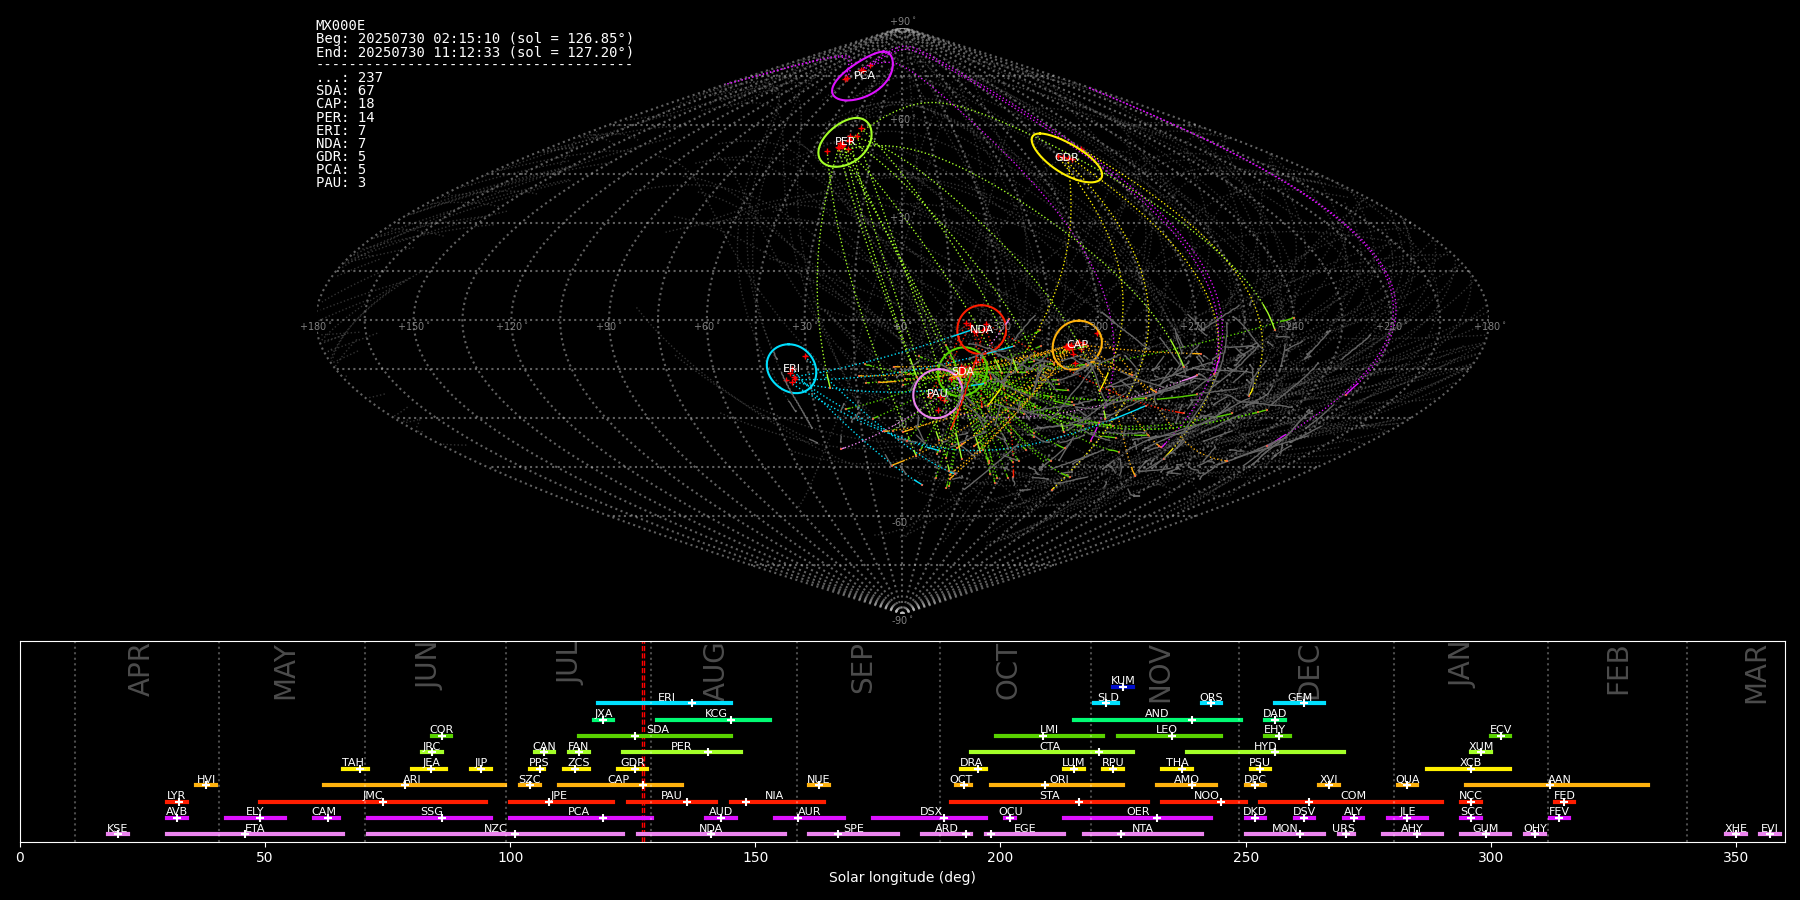1800x900 pixels.
Task: Select the pink PAU radiant circle on map
Action: 937,393
